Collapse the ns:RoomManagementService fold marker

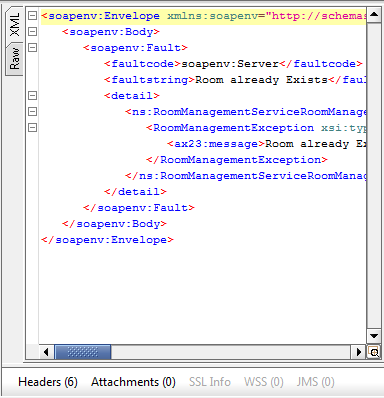32,111
